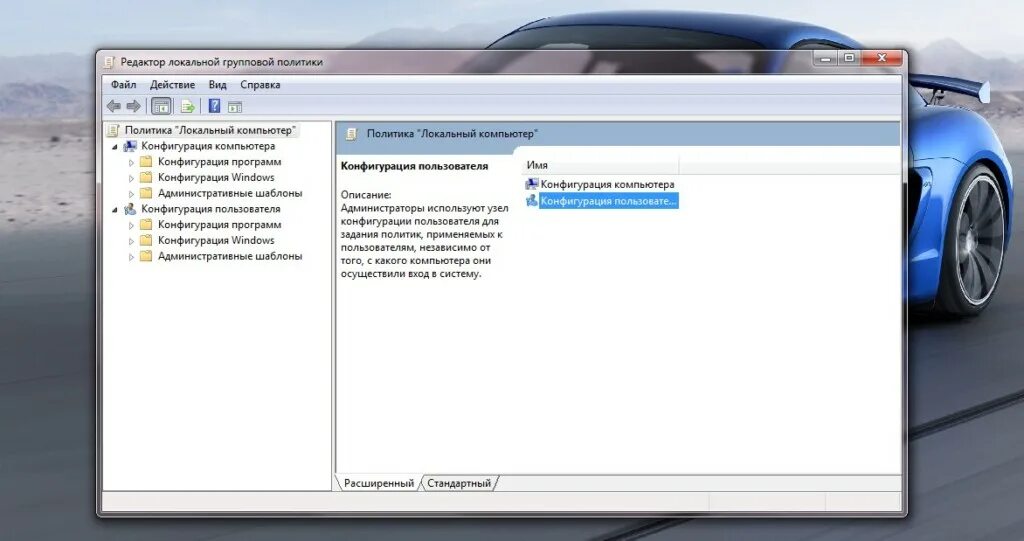Select Конфигурация компьютера in the list pane
1024x541 pixels.
tap(607, 184)
